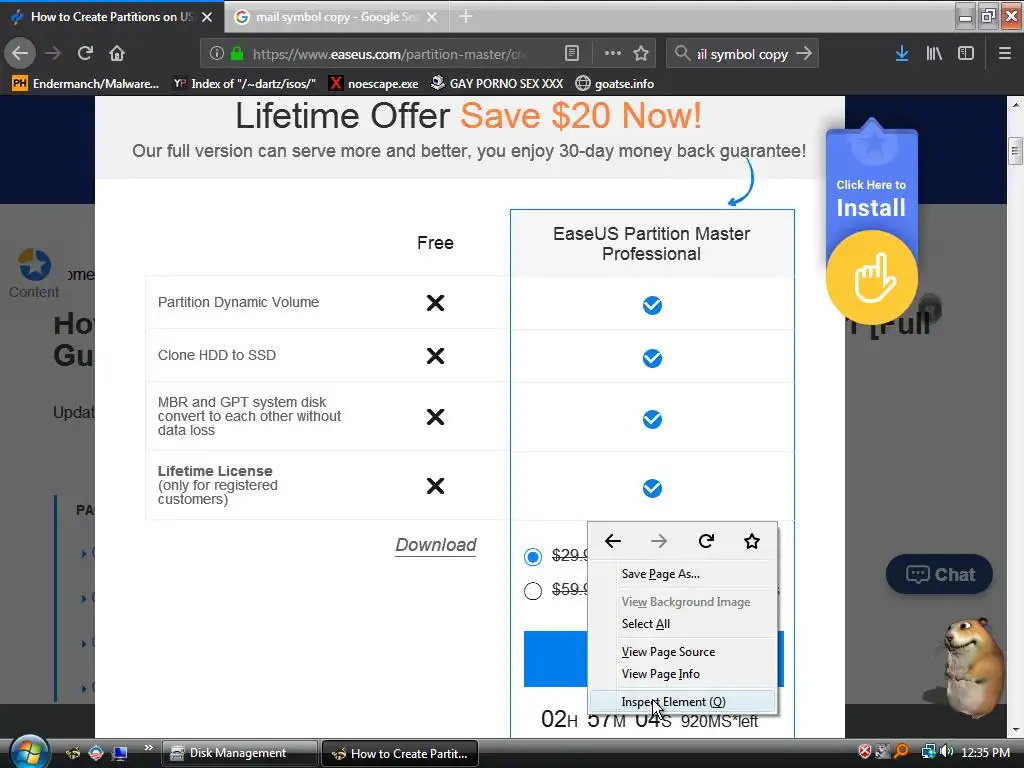Open the goatse.info bookmark
1024x768 pixels.
coord(615,84)
